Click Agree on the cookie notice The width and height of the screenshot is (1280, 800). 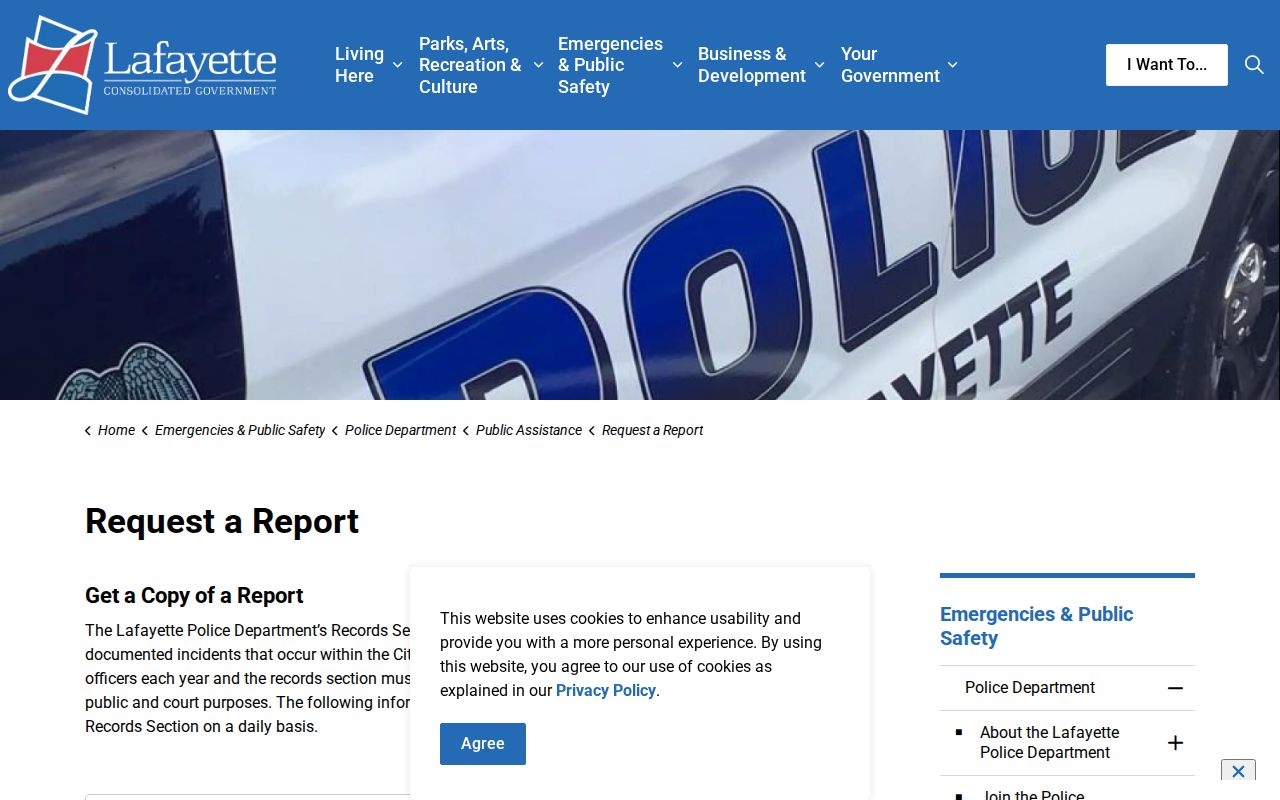pos(483,744)
